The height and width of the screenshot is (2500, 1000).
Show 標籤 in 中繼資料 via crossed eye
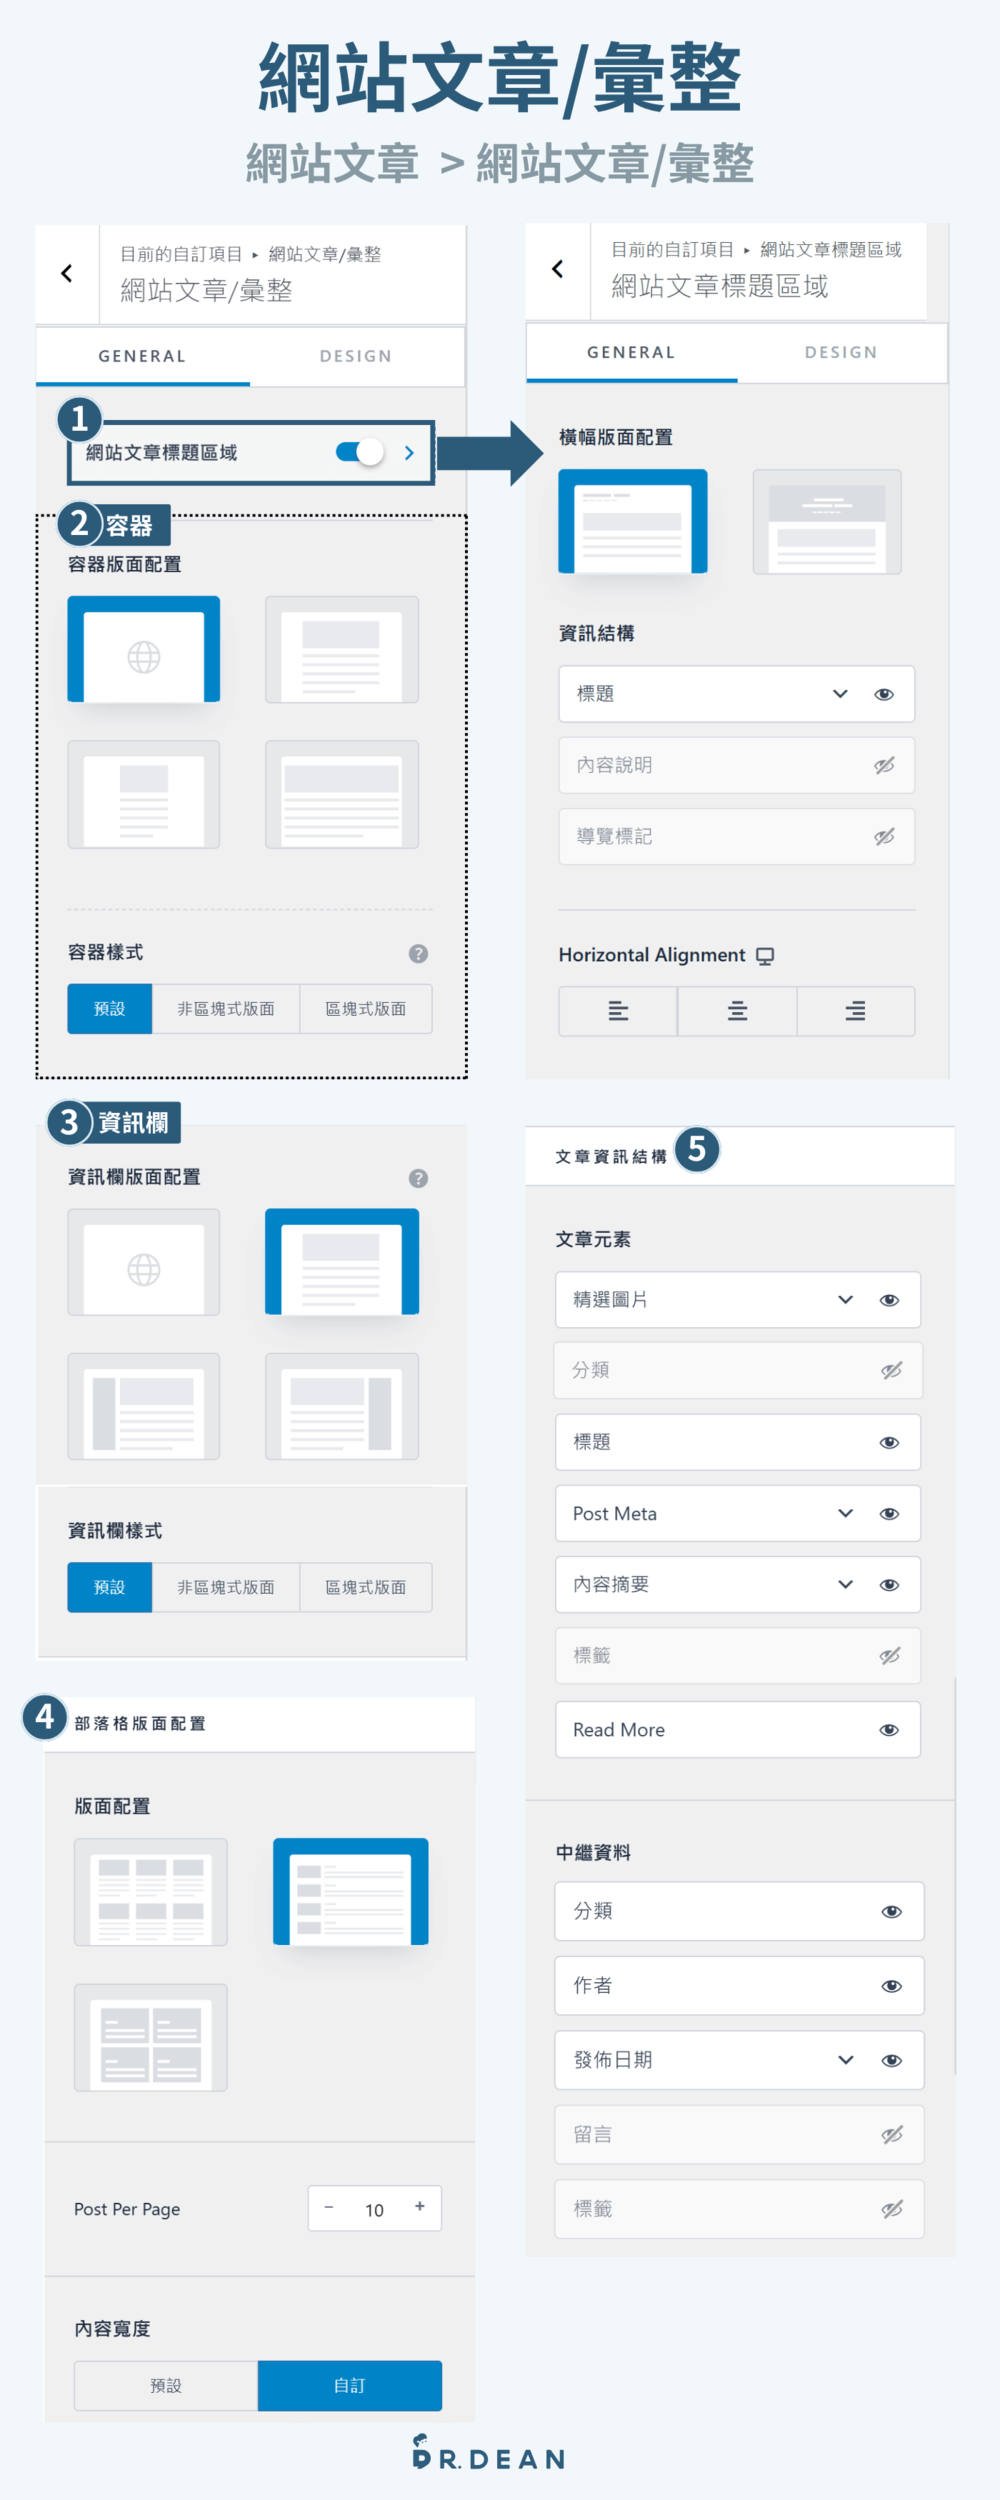(892, 2209)
